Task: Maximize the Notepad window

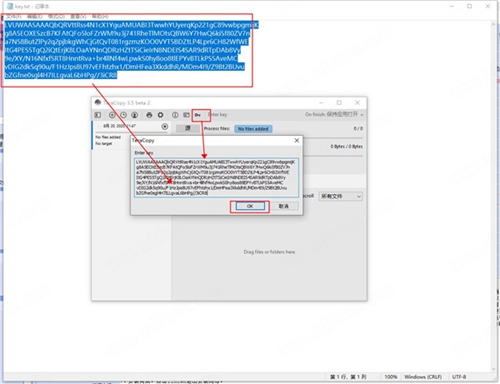Action: point(469,6)
